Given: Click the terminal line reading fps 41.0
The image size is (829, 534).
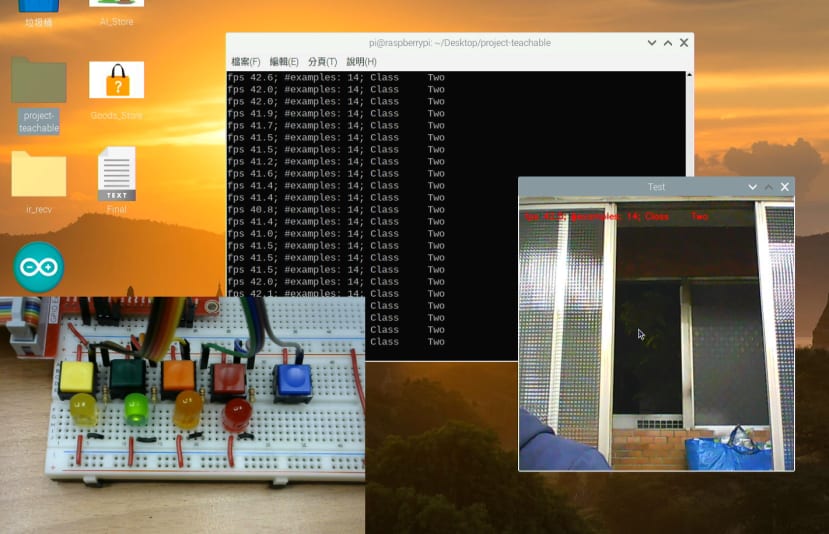Looking at the screenshot, I should click(336, 234).
